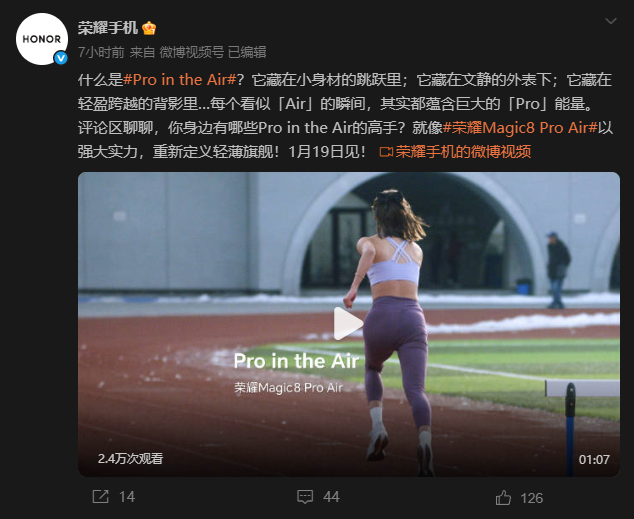This screenshot has width=634, height=519.
Task: Open the #荣耀Magic8 Pro Air# hashtag
Action: [520, 128]
